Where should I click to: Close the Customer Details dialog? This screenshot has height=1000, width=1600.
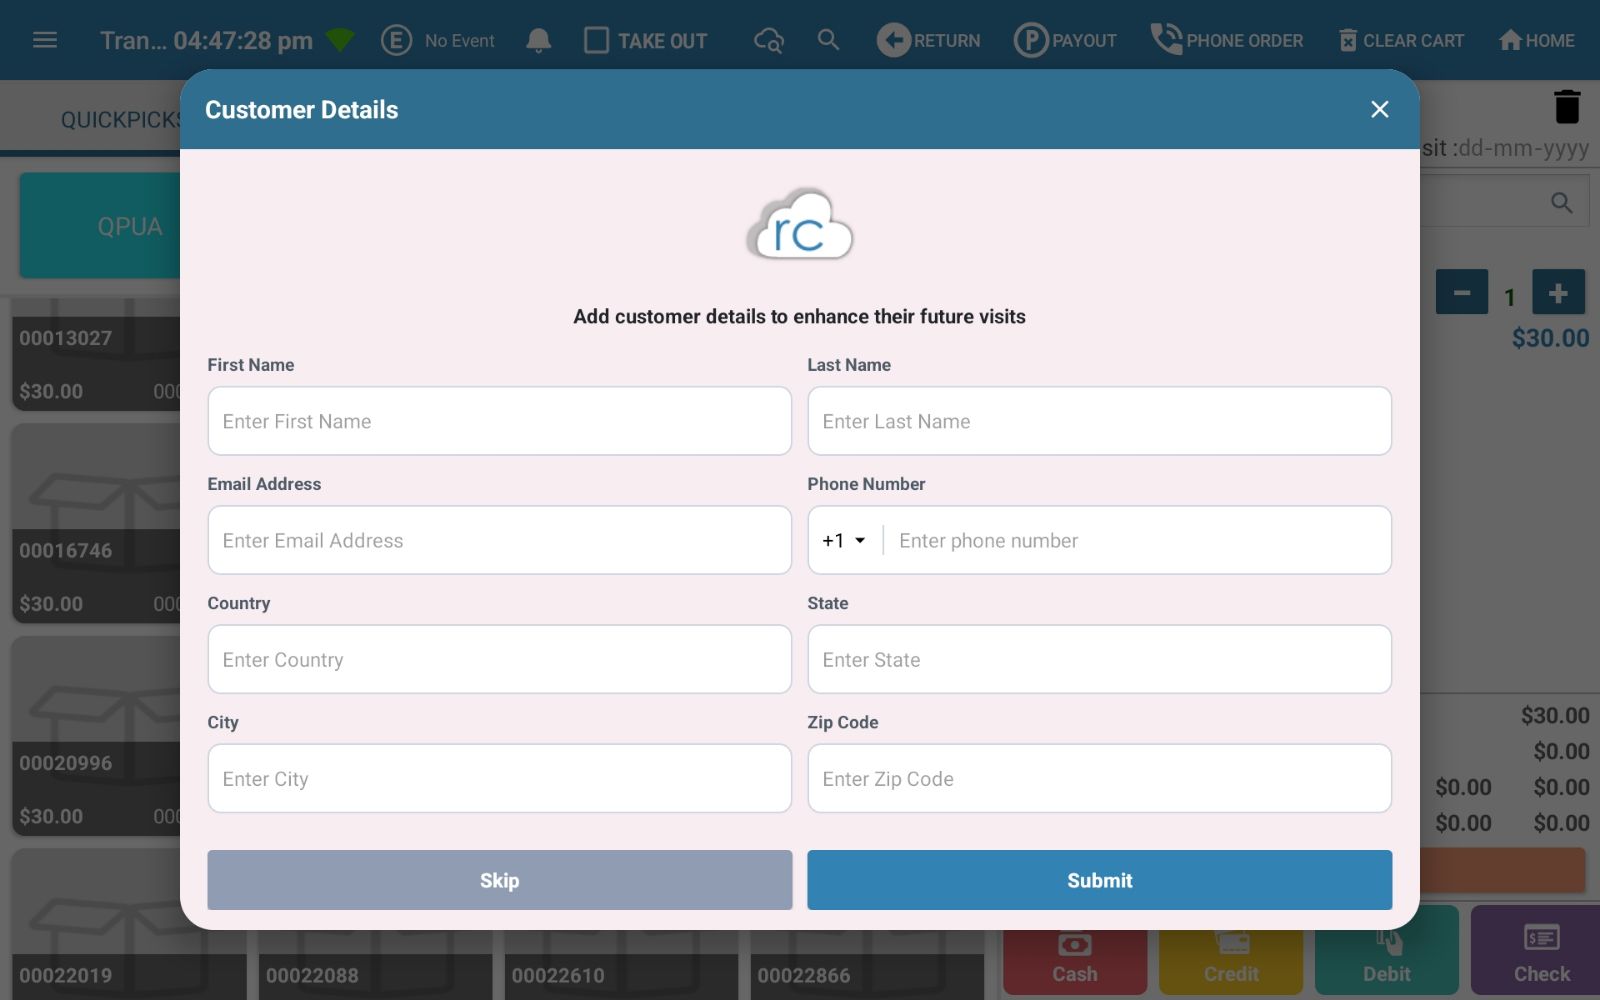(1380, 109)
